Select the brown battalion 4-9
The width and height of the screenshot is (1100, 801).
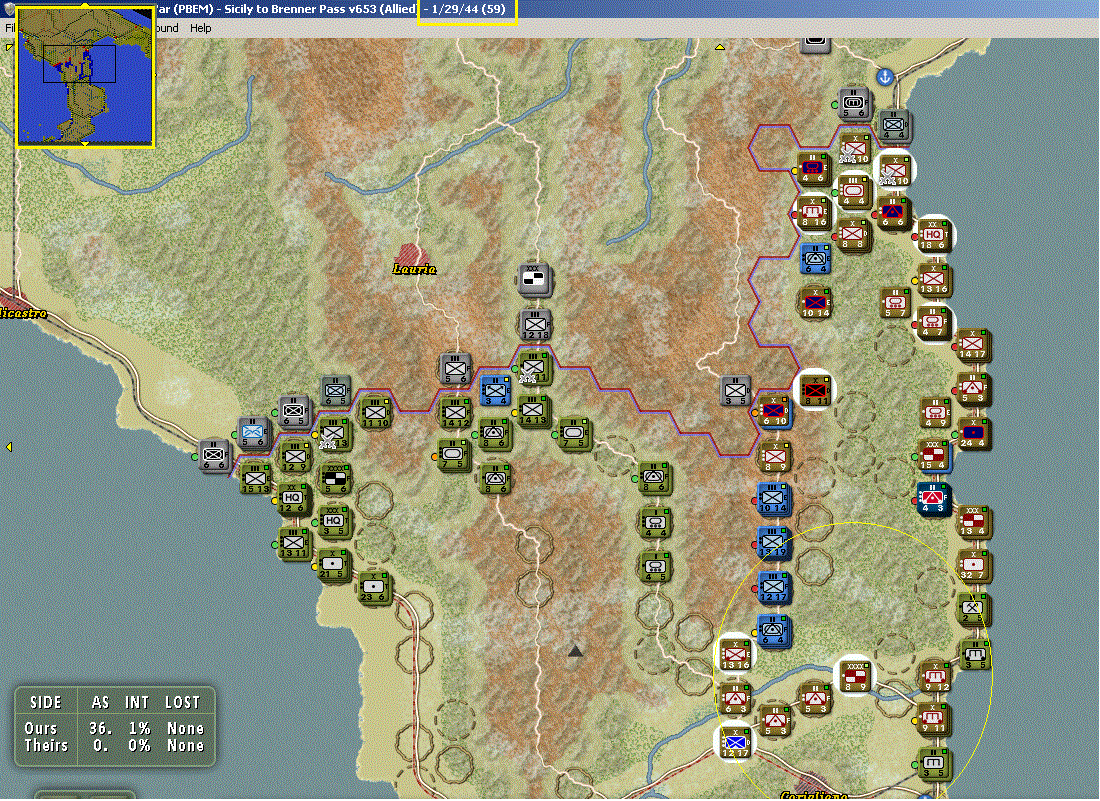[x=937, y=413]
